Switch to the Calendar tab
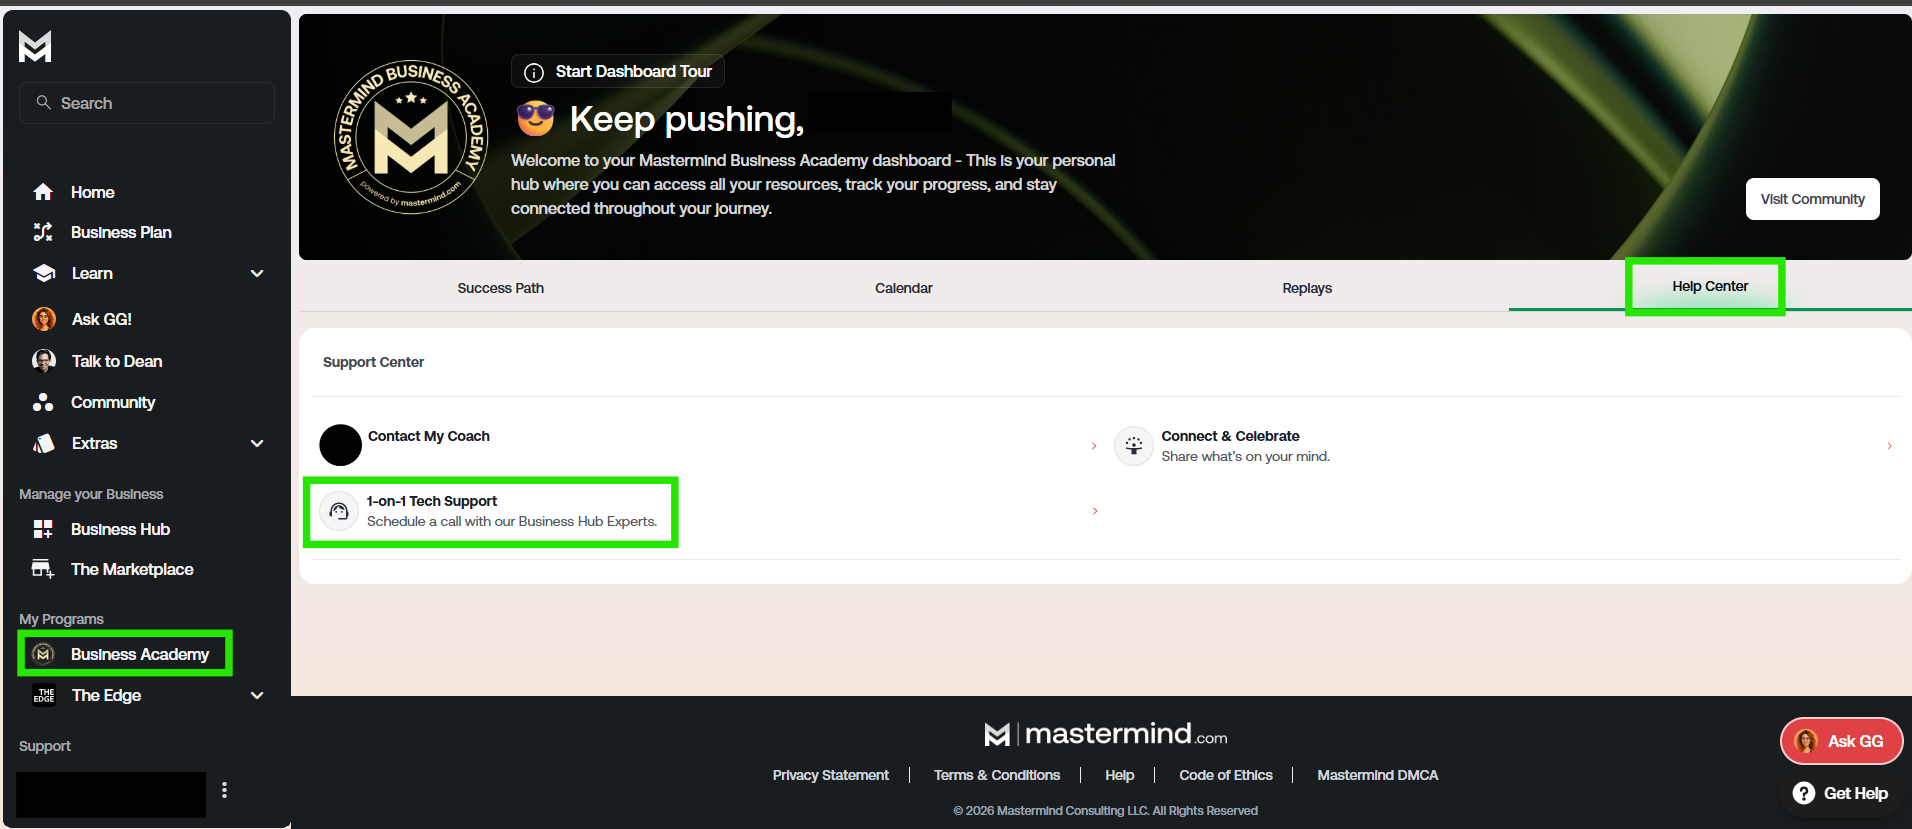Viewport: 1912px width, 829px height. coord(904,288)
